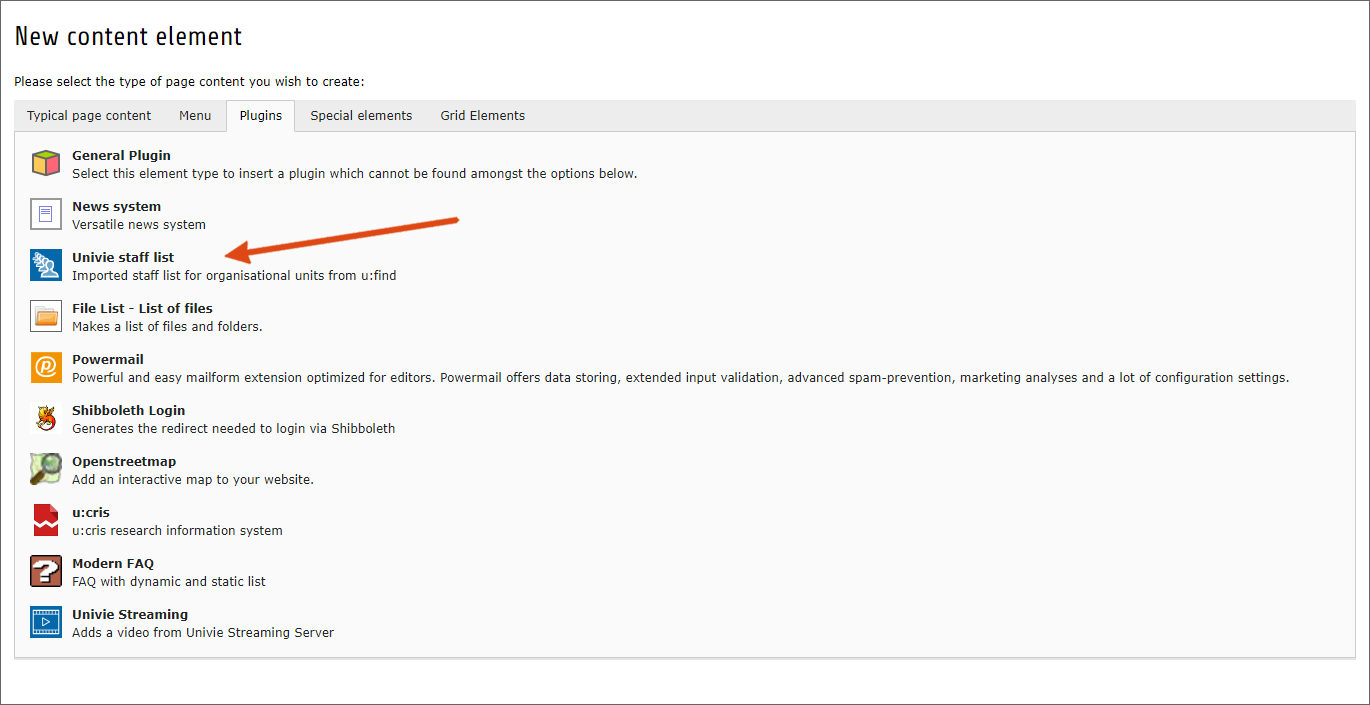Click the text 'Makes a list of files and folders.'

pyautogui.click(x=167, y=327)
